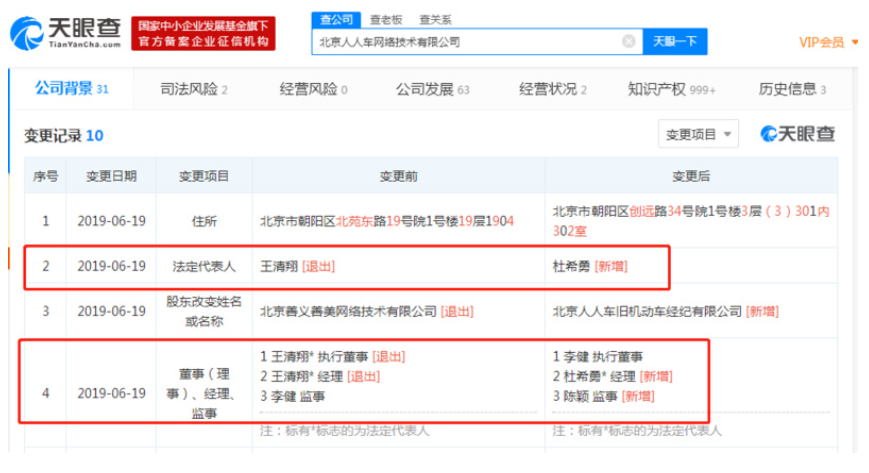The height and width of the screenshot is (473, 869).
Task: Open the 王清翔 name in row 2
Action: pyautogui.click(x=279, y=266)
